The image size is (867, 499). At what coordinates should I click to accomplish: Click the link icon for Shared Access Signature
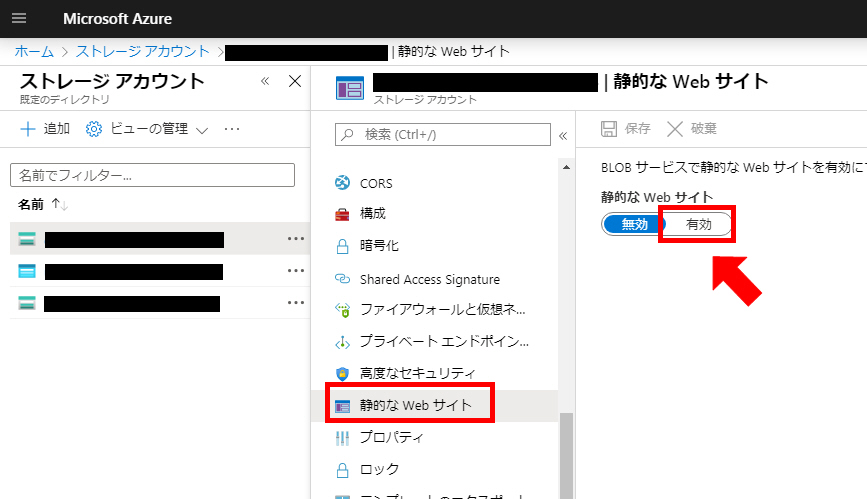click(x=342, y=279)
